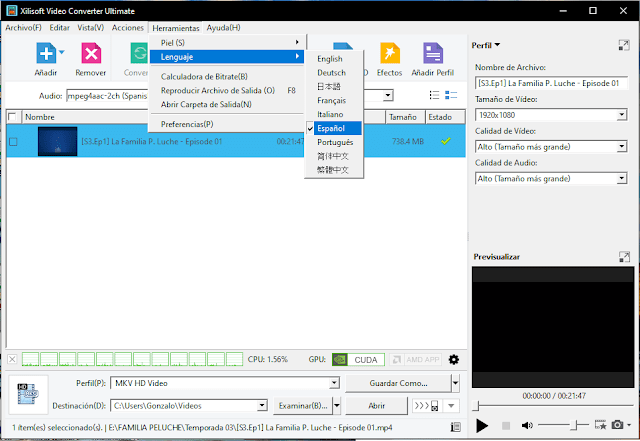Open settings gear next to AMD APP
Viewport: 640px width, 441px height.
click(x=453, y=360)
